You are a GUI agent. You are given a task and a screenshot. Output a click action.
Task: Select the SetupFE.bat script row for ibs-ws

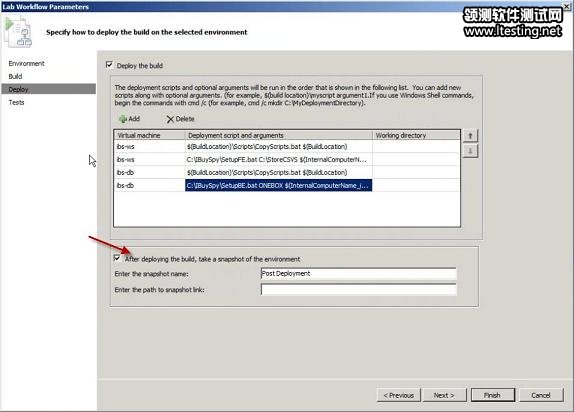click(287, 160)
